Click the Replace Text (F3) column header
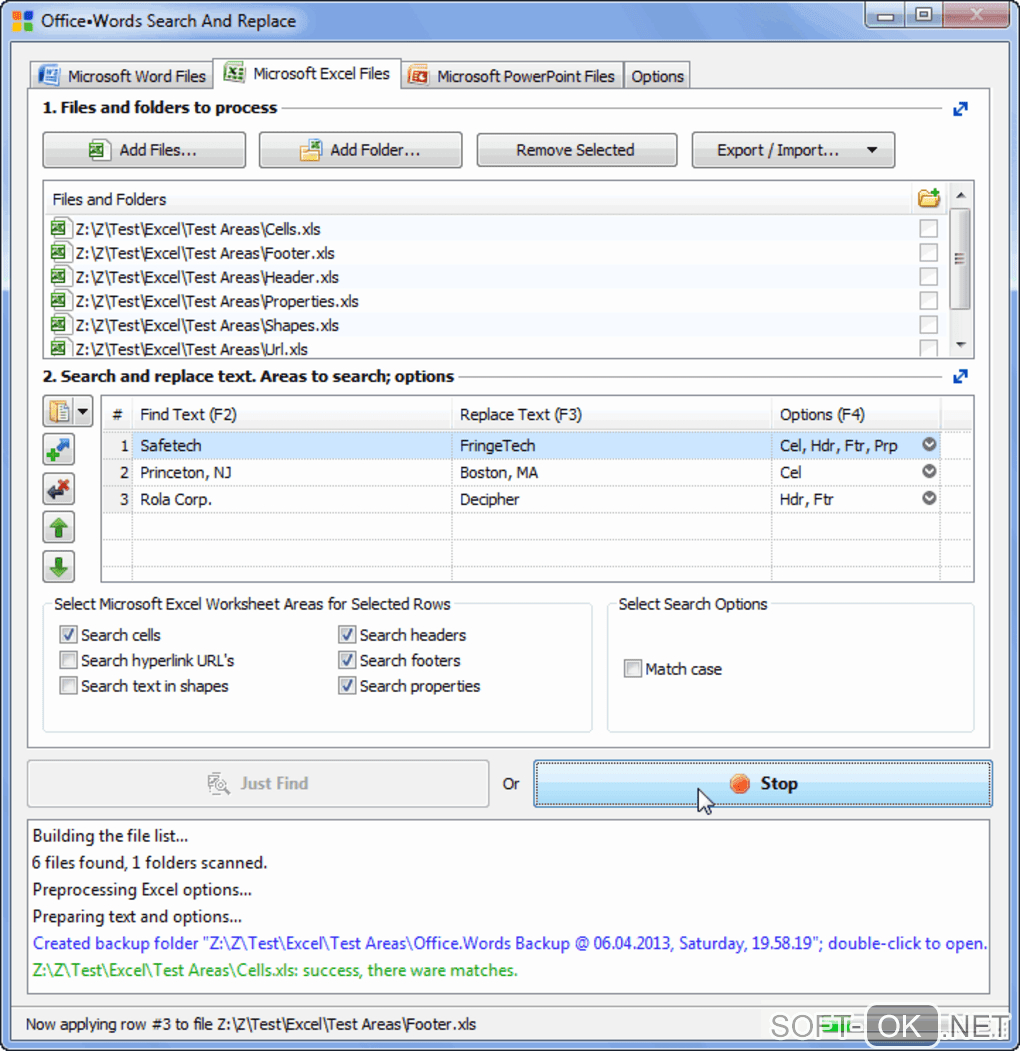This screenshot has width=1020, height=1051. pyautogui.click(x=611, y=414)
